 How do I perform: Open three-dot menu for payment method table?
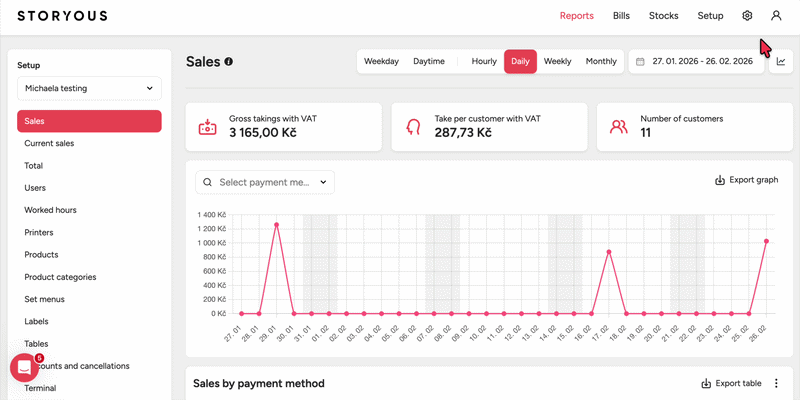[x=776, y=383]
